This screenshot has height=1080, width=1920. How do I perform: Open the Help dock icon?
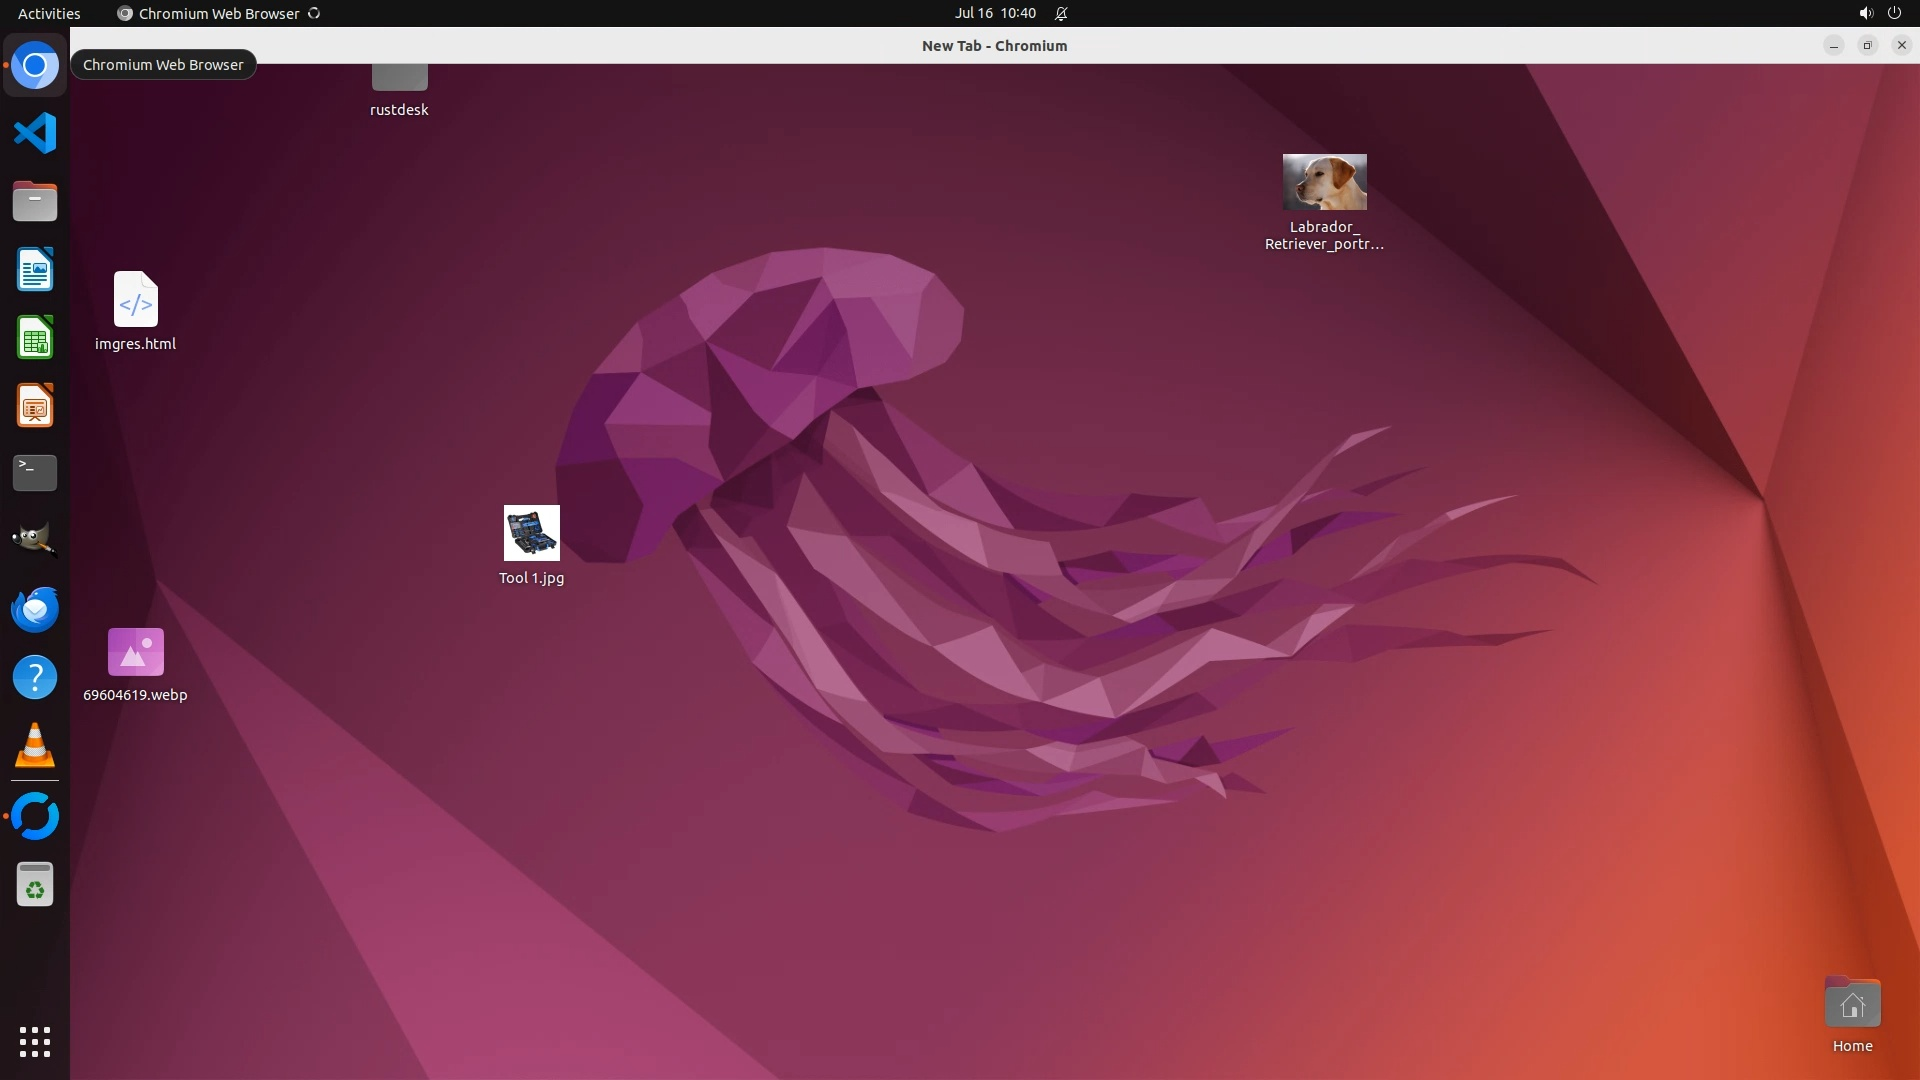(x=35, y=677)
